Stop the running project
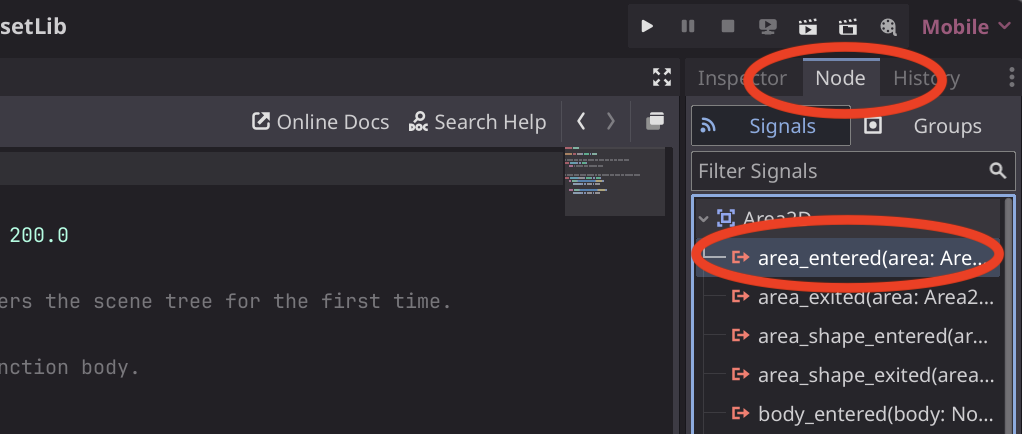Image resolution: width=1022 pixels, height=434 pixels. (728, 27)
